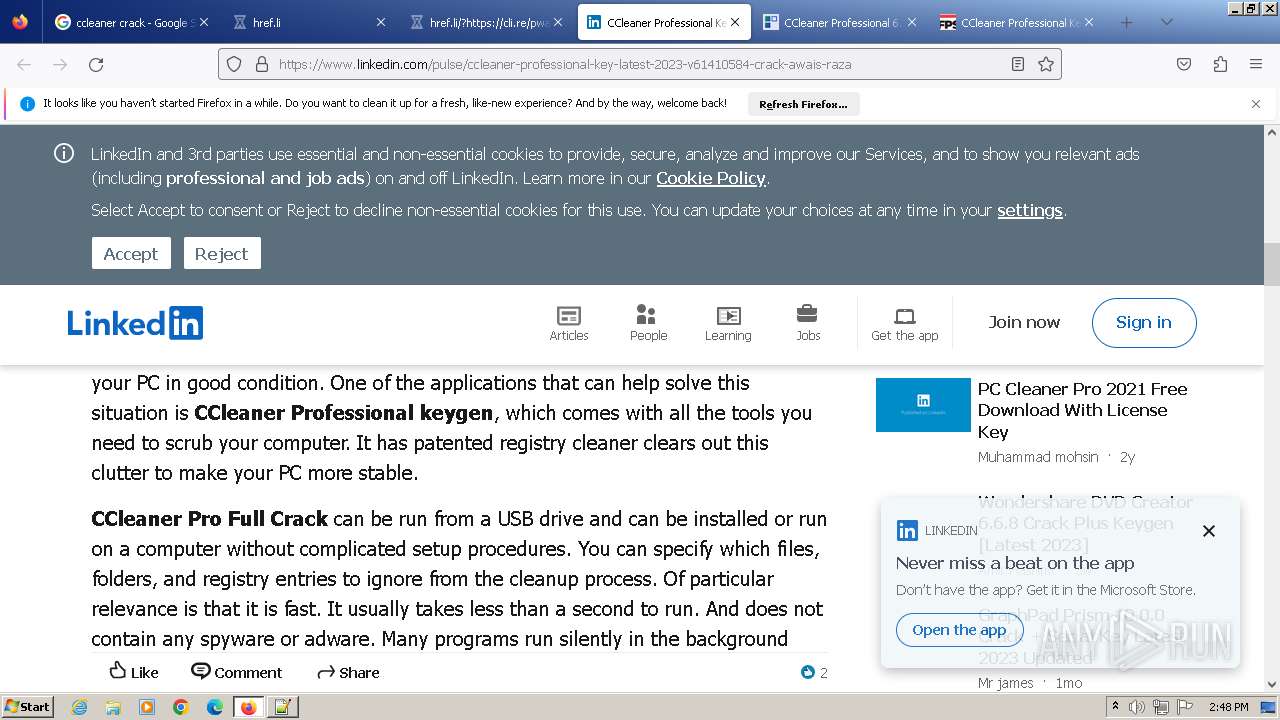Accept LinkedIn cookies
Image resolution: width=1280 pixels, height=720 pixels.
(131, 253)
